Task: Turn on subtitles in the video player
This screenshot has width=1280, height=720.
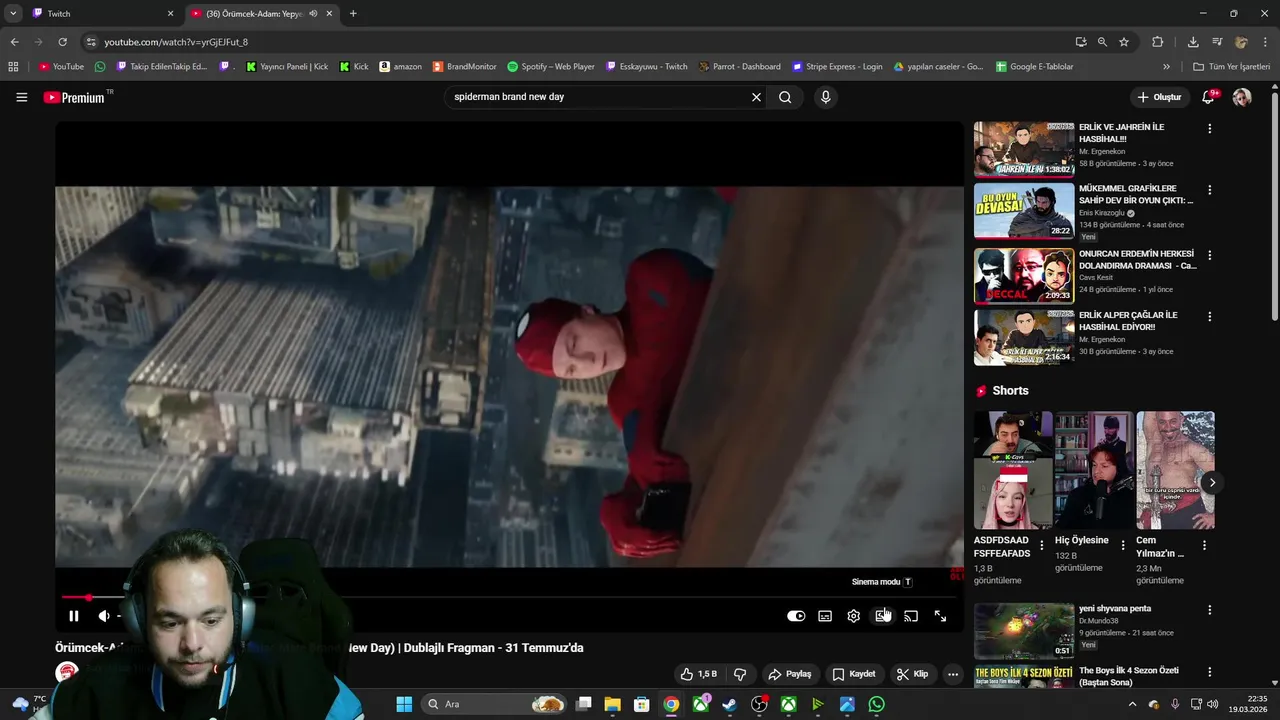Action: coord(825,616)
